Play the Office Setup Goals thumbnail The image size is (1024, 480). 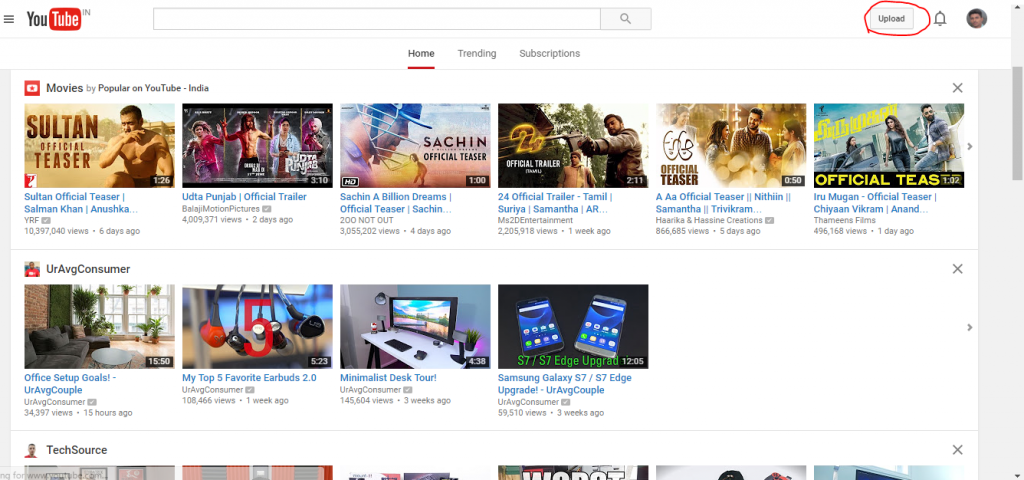pyautogui.click(x=99, y=327)
